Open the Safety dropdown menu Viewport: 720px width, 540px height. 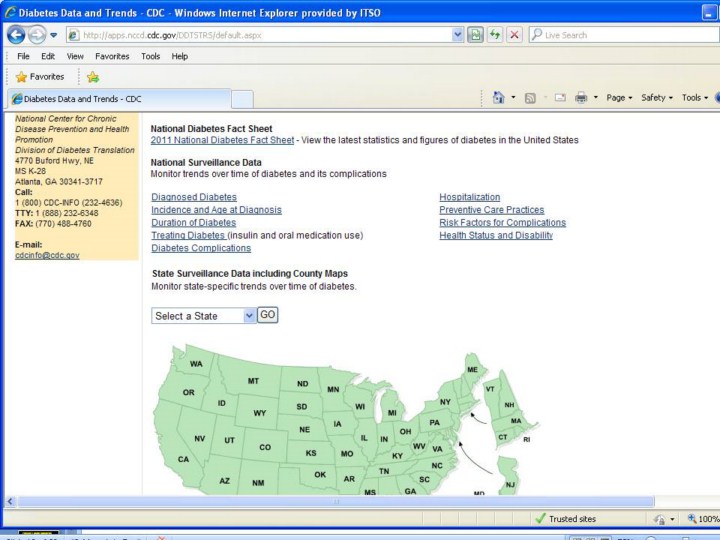point(656,97)
